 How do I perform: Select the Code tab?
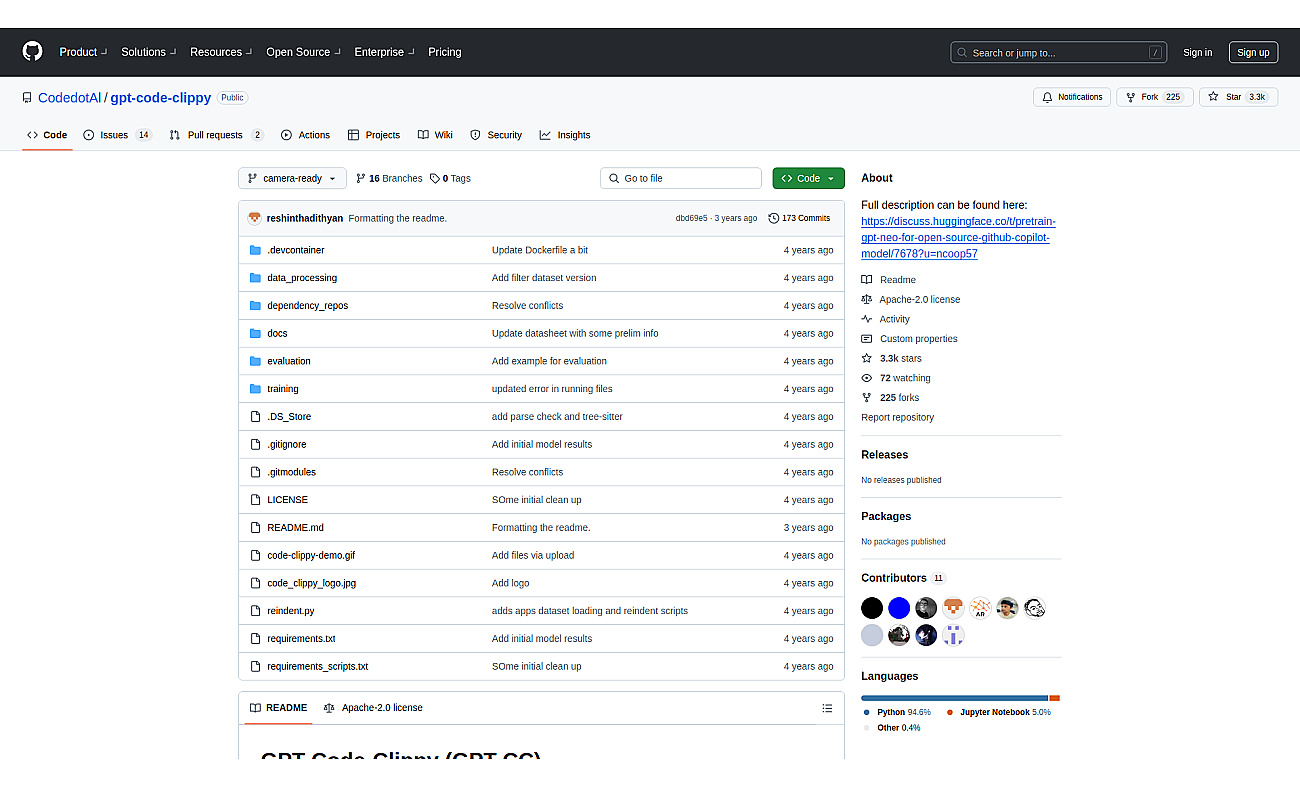click(x=47, y=135)
